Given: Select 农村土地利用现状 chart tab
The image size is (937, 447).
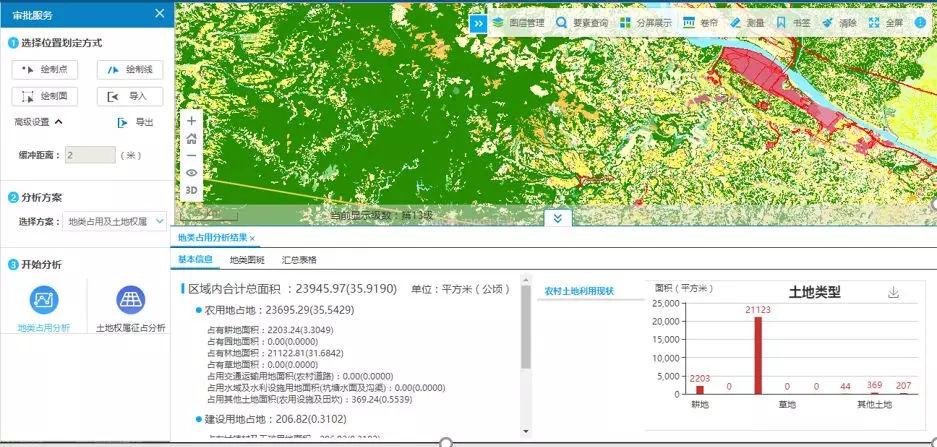Looking at the screenshot, I should [x=579, y=291].
